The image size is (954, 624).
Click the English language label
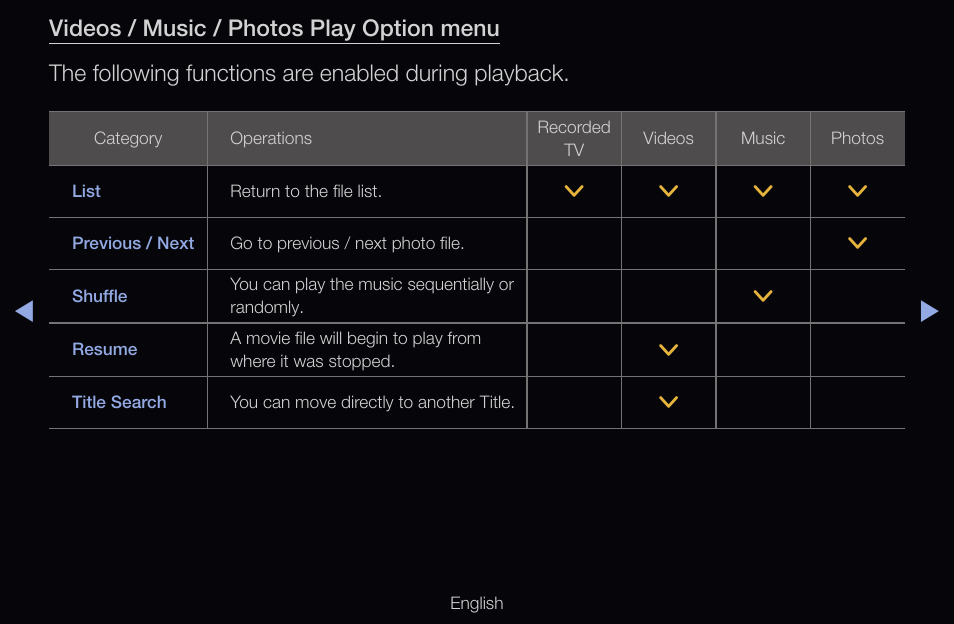coord(476,603)
